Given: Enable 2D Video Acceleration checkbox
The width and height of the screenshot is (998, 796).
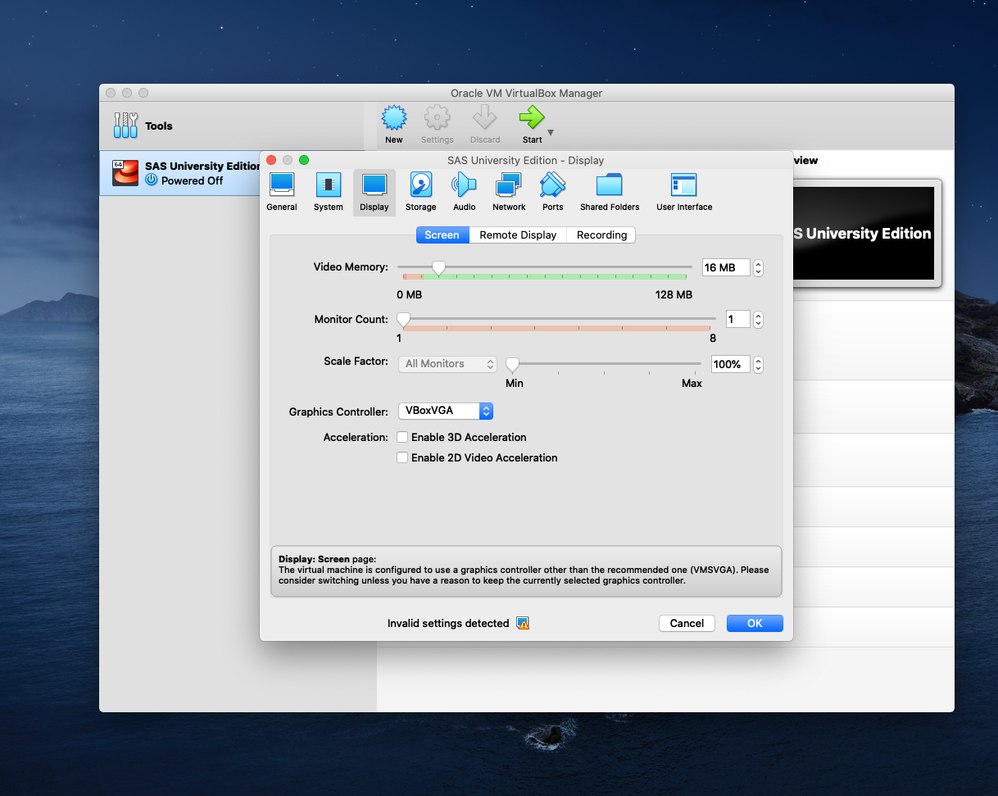Looking at the screenshot, I should coord(403,458).
